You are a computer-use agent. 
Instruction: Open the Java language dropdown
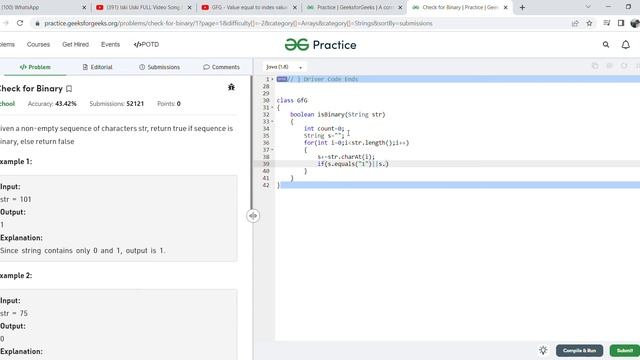284,67
